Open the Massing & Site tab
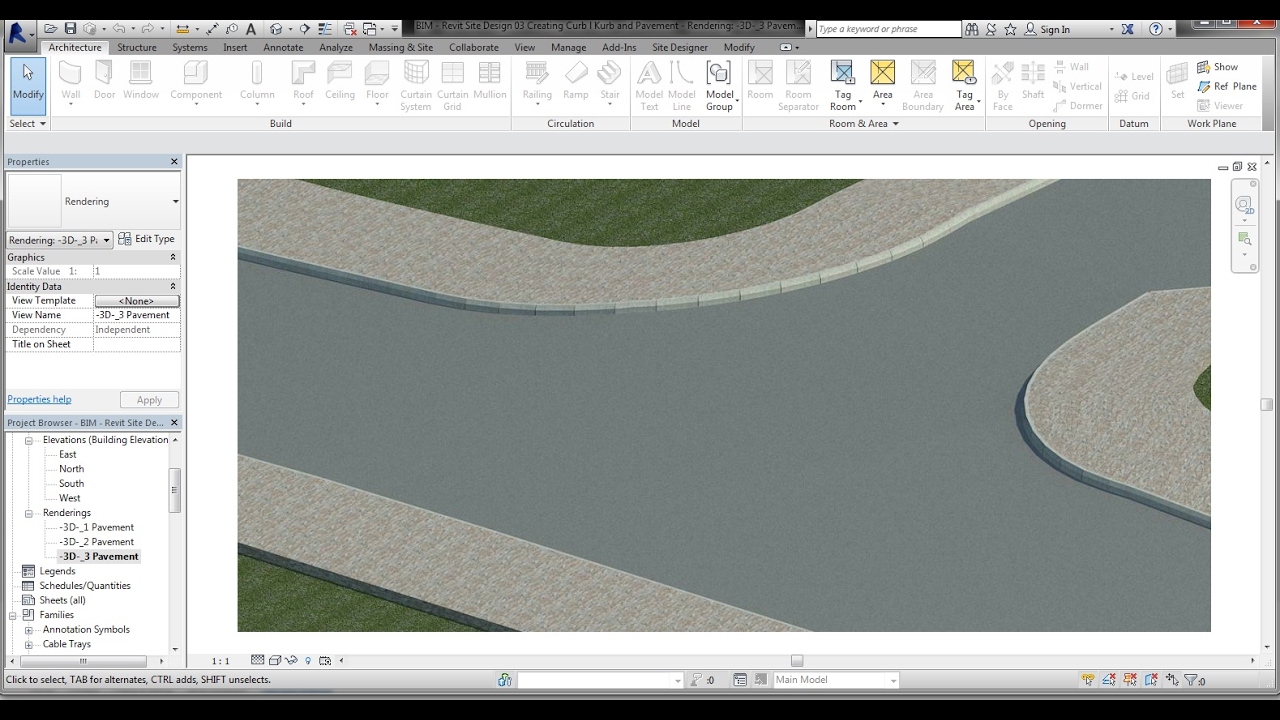Viewport: 1280px width, 720px height. point(400,47)
